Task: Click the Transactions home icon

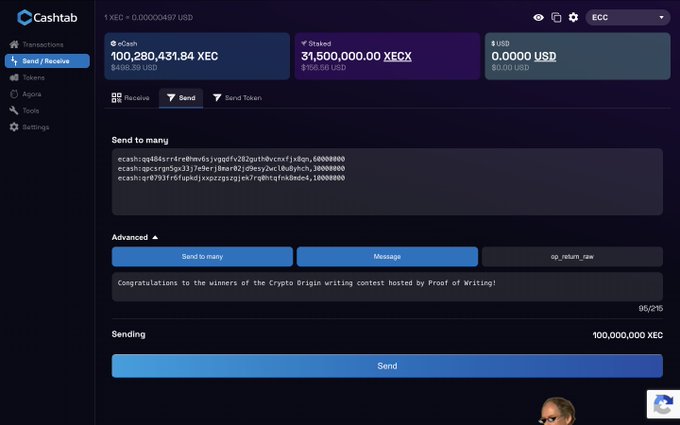Action: point(14,44)
